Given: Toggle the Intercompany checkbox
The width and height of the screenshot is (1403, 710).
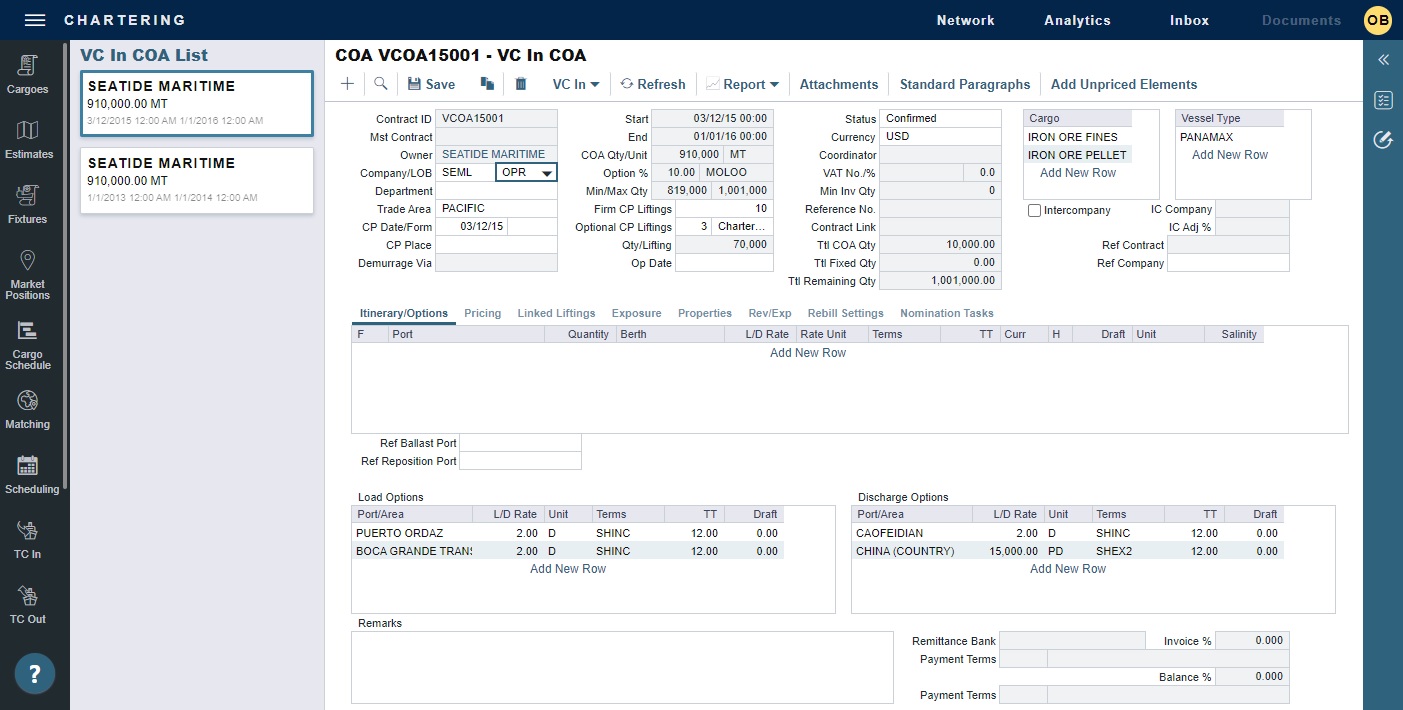Looking at the screenshot, I should point(1035,211).
